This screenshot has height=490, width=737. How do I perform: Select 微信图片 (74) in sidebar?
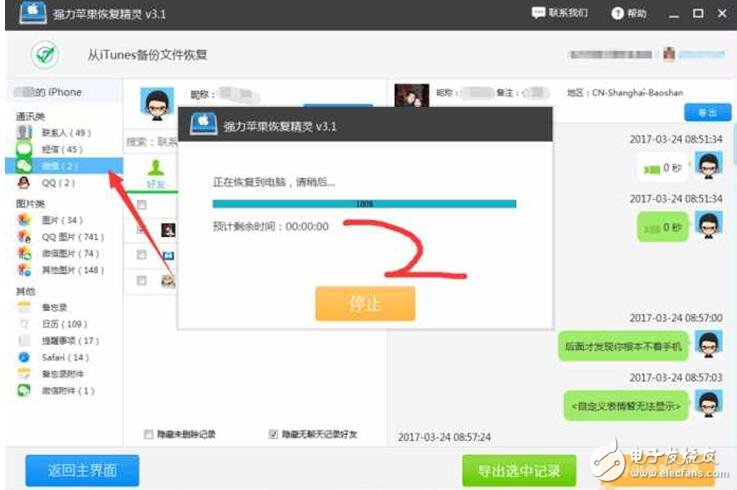click(71, 253)
